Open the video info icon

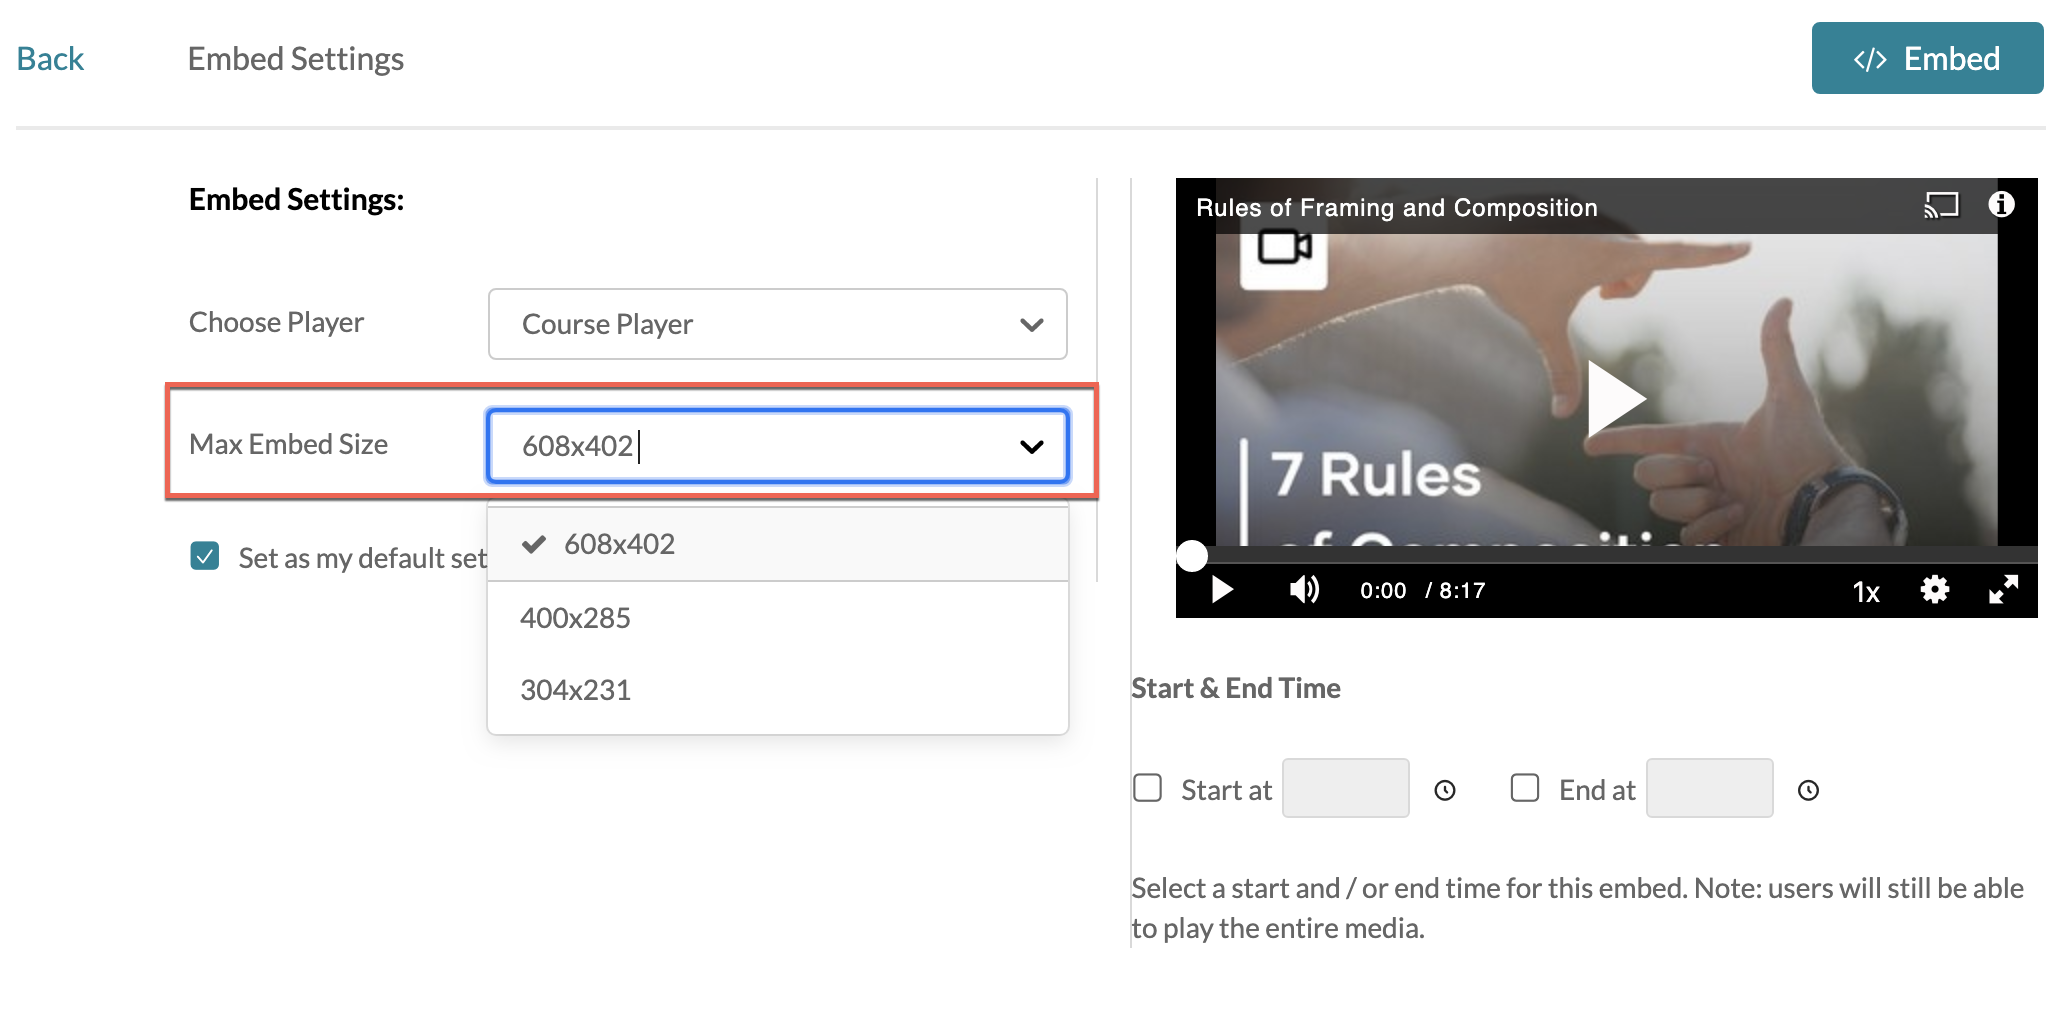(2001, 205)
